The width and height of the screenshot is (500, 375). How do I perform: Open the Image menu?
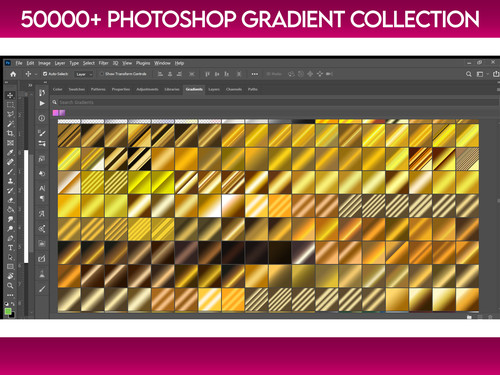click(44, 63)
